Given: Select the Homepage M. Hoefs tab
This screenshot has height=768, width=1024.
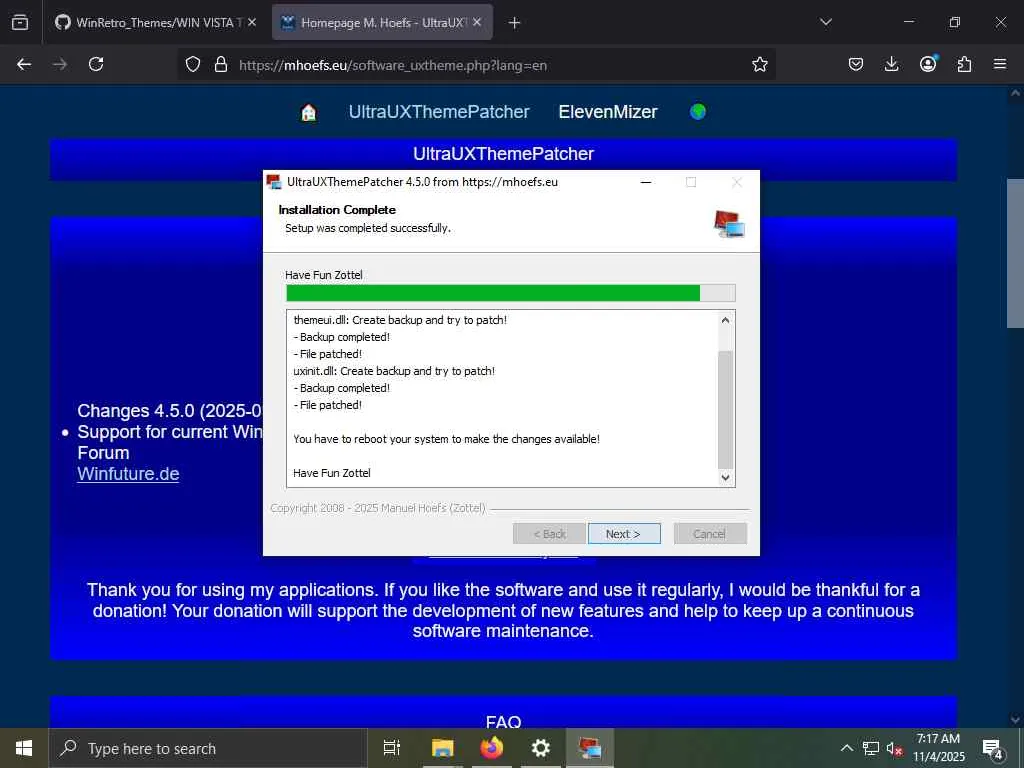Looking at the screenshot, I should [382, 23].
